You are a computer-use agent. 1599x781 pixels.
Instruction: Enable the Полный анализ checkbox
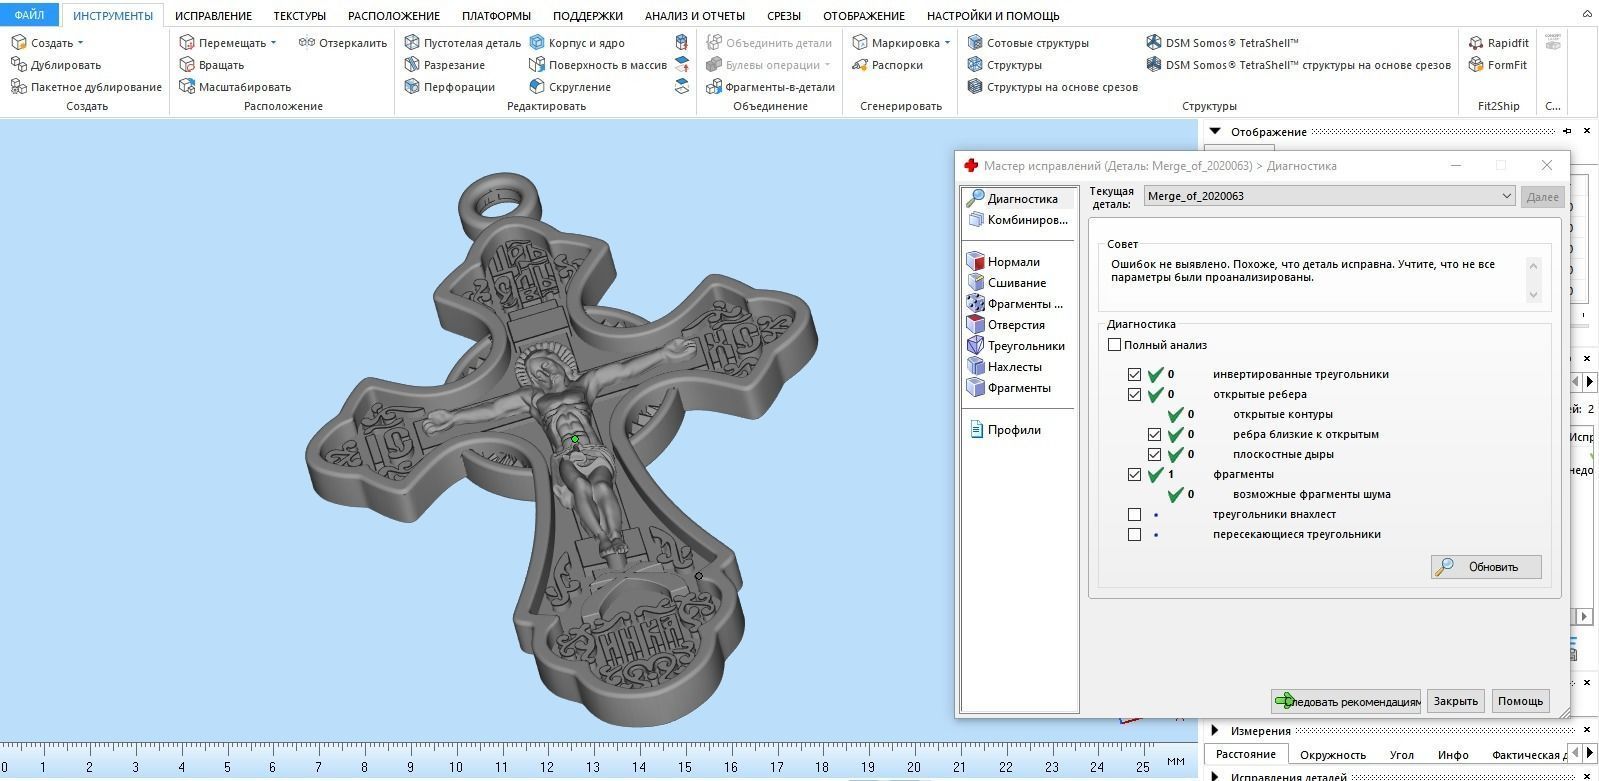tap(1114, 345)
